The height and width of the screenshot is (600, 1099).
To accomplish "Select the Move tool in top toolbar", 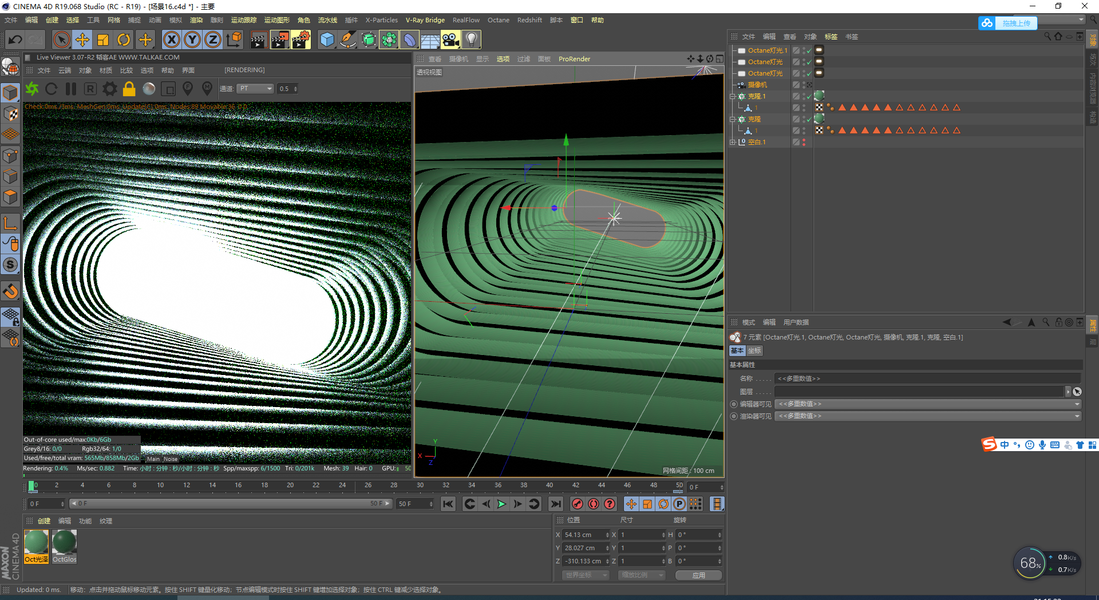I will pyautogui.click(x=82, y=40).
